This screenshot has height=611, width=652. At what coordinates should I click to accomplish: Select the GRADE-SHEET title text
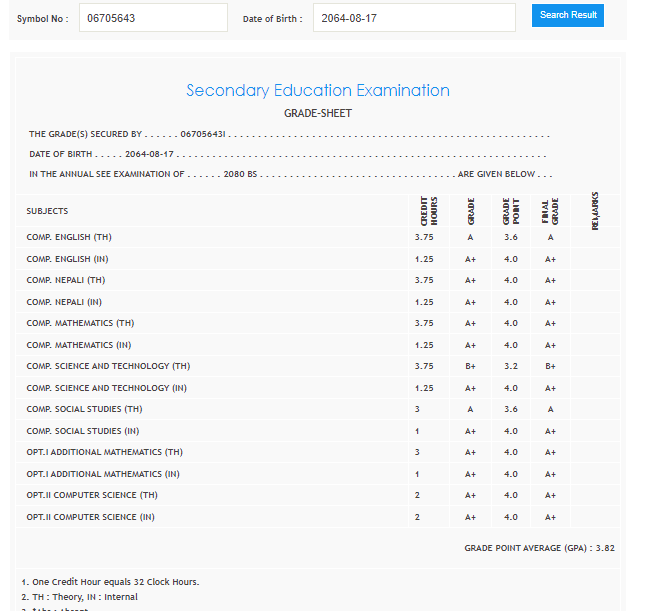(x=318, y=114)
